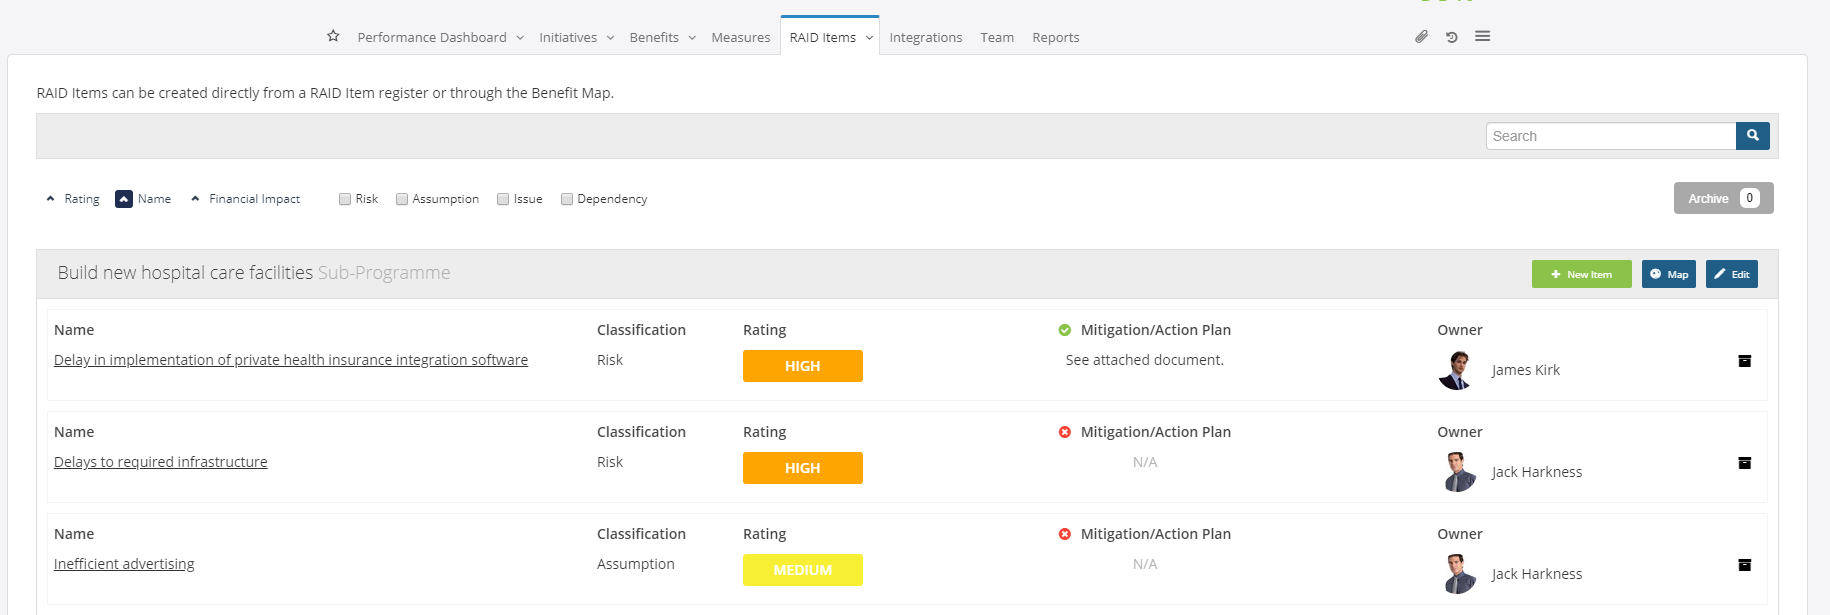Click the history revert icon
This screenshot has width=1830, height=615.
coord(1451,37)
